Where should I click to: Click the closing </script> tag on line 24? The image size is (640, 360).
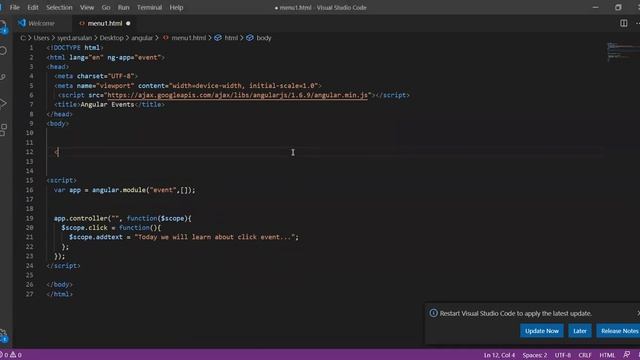point(63,265)
